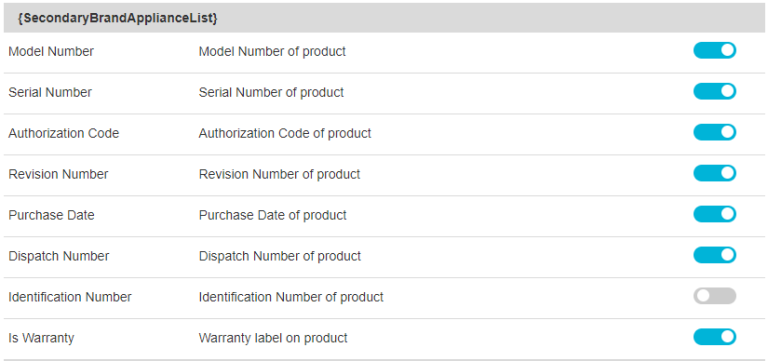768x361 pixels.
Task: Disable the Is Warranty toggle
Action: click(x=714, y=337)
